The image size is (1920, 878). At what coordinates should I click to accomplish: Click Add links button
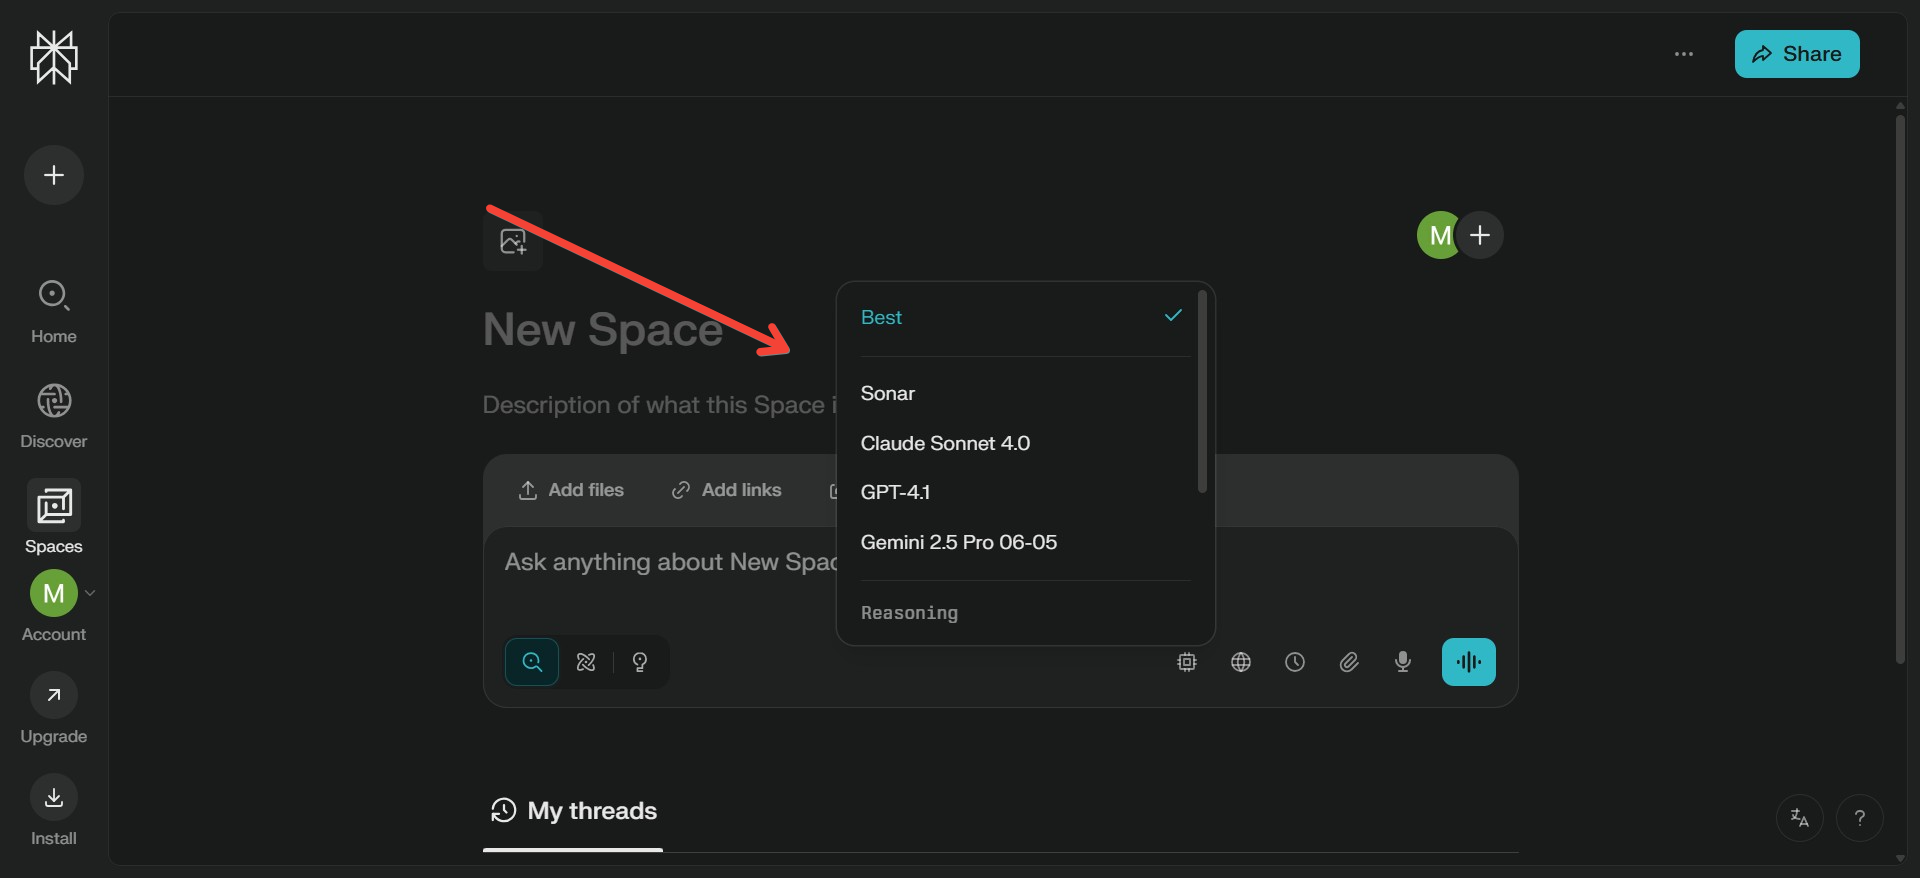click(x=727, y=490)
